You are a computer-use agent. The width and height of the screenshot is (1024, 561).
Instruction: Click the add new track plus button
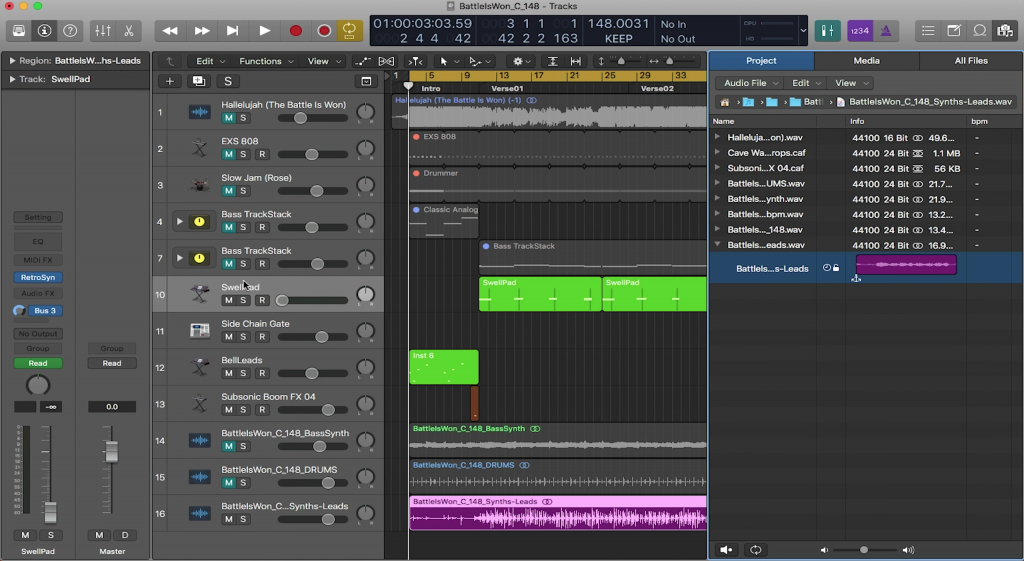pos(170,81)
